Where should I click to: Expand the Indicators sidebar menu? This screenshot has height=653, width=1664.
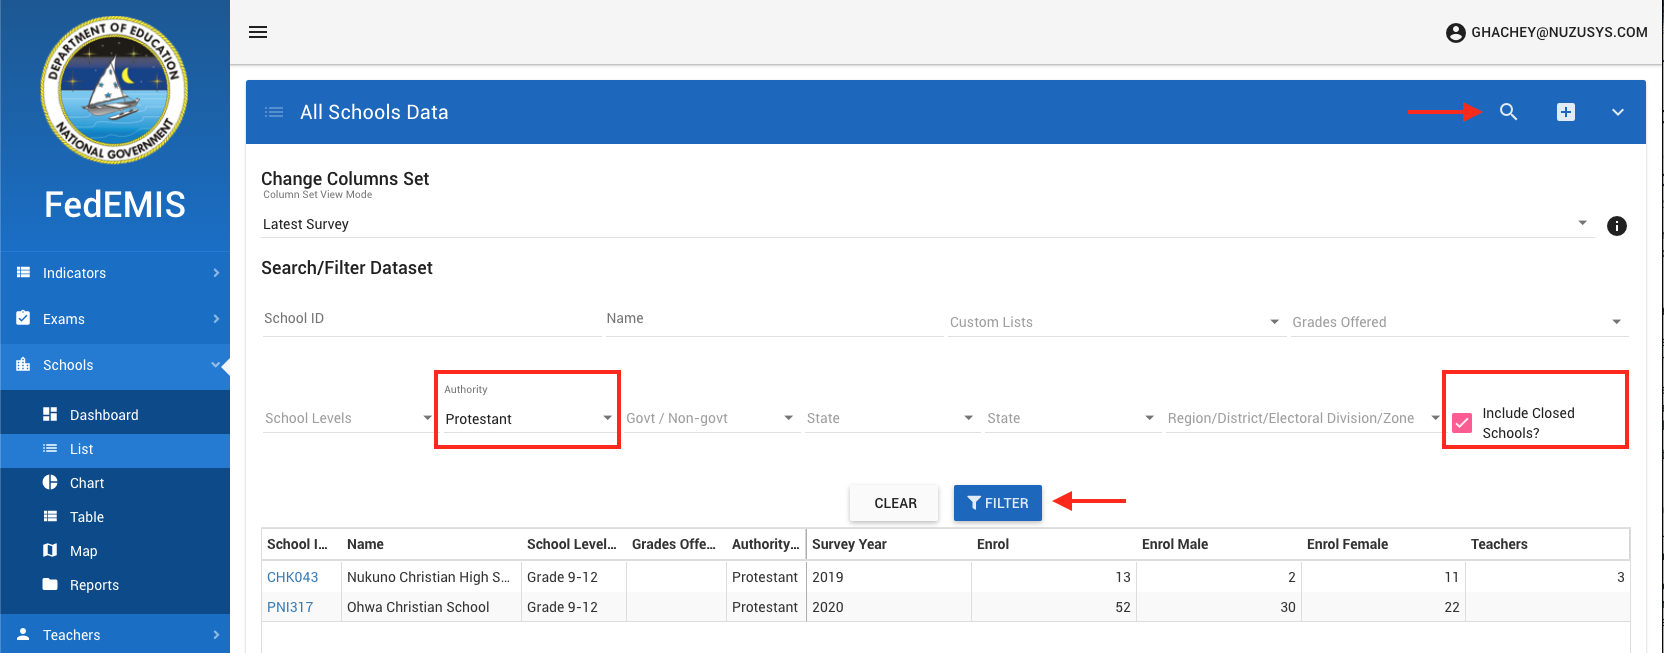click(x=115, y=273)
